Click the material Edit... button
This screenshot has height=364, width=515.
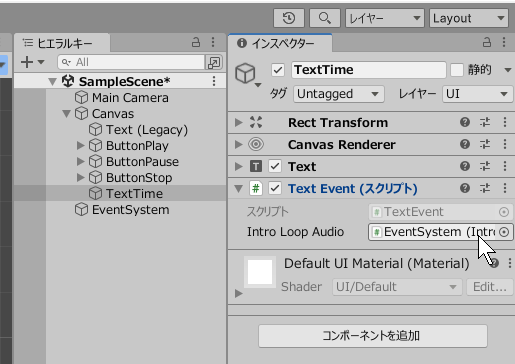(489, 287)
